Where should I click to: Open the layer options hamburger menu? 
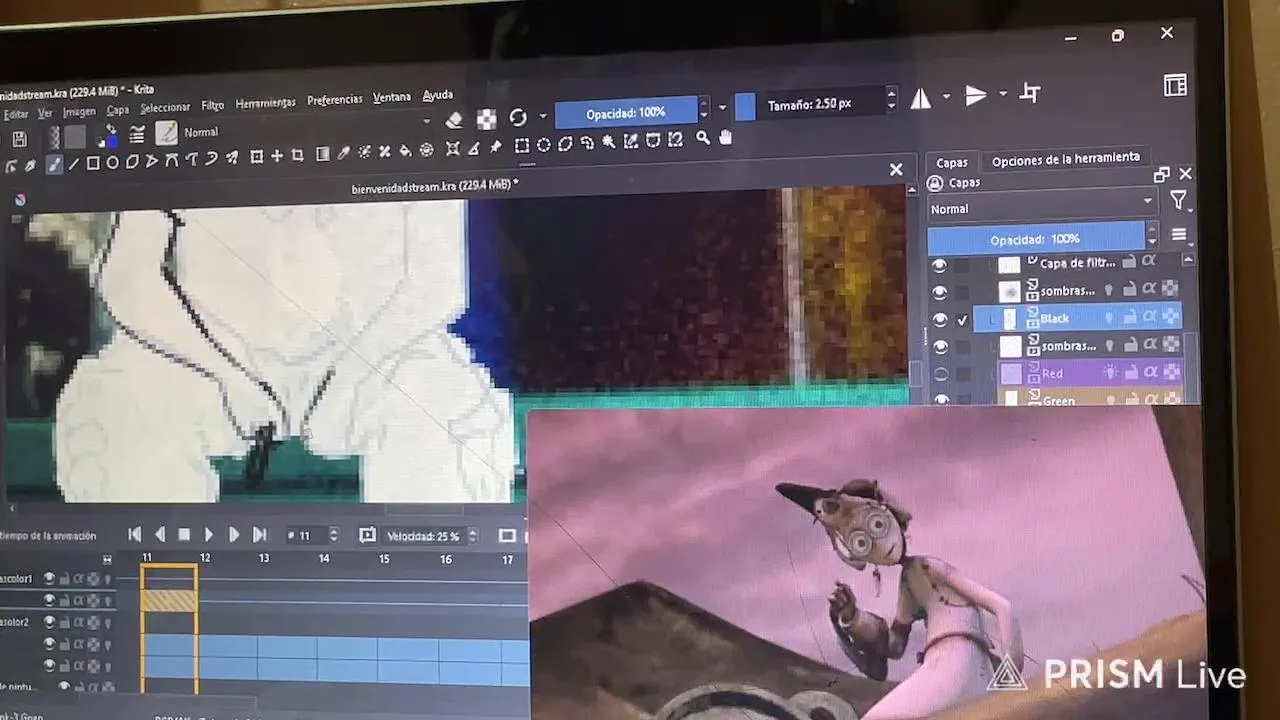tap(1179, 236)
